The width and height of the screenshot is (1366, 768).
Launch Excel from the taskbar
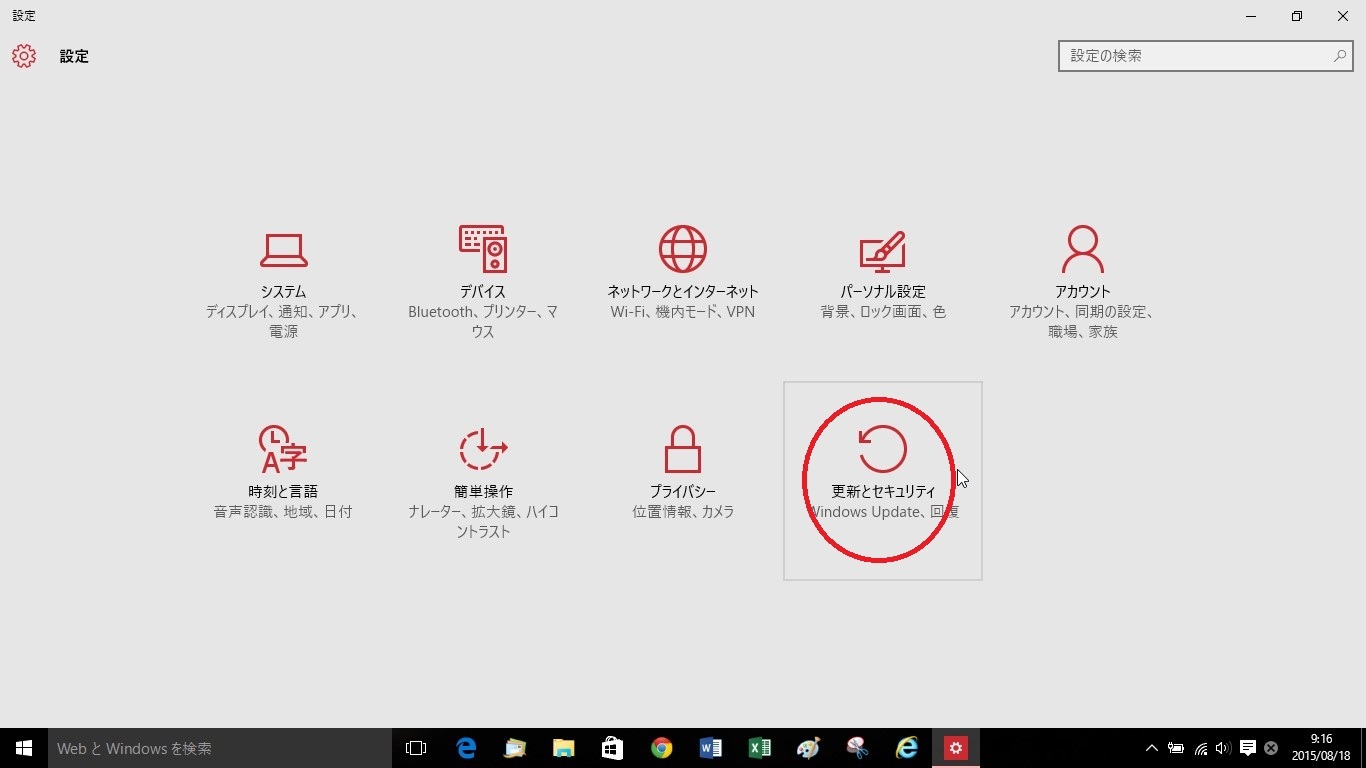pos(759,748)
